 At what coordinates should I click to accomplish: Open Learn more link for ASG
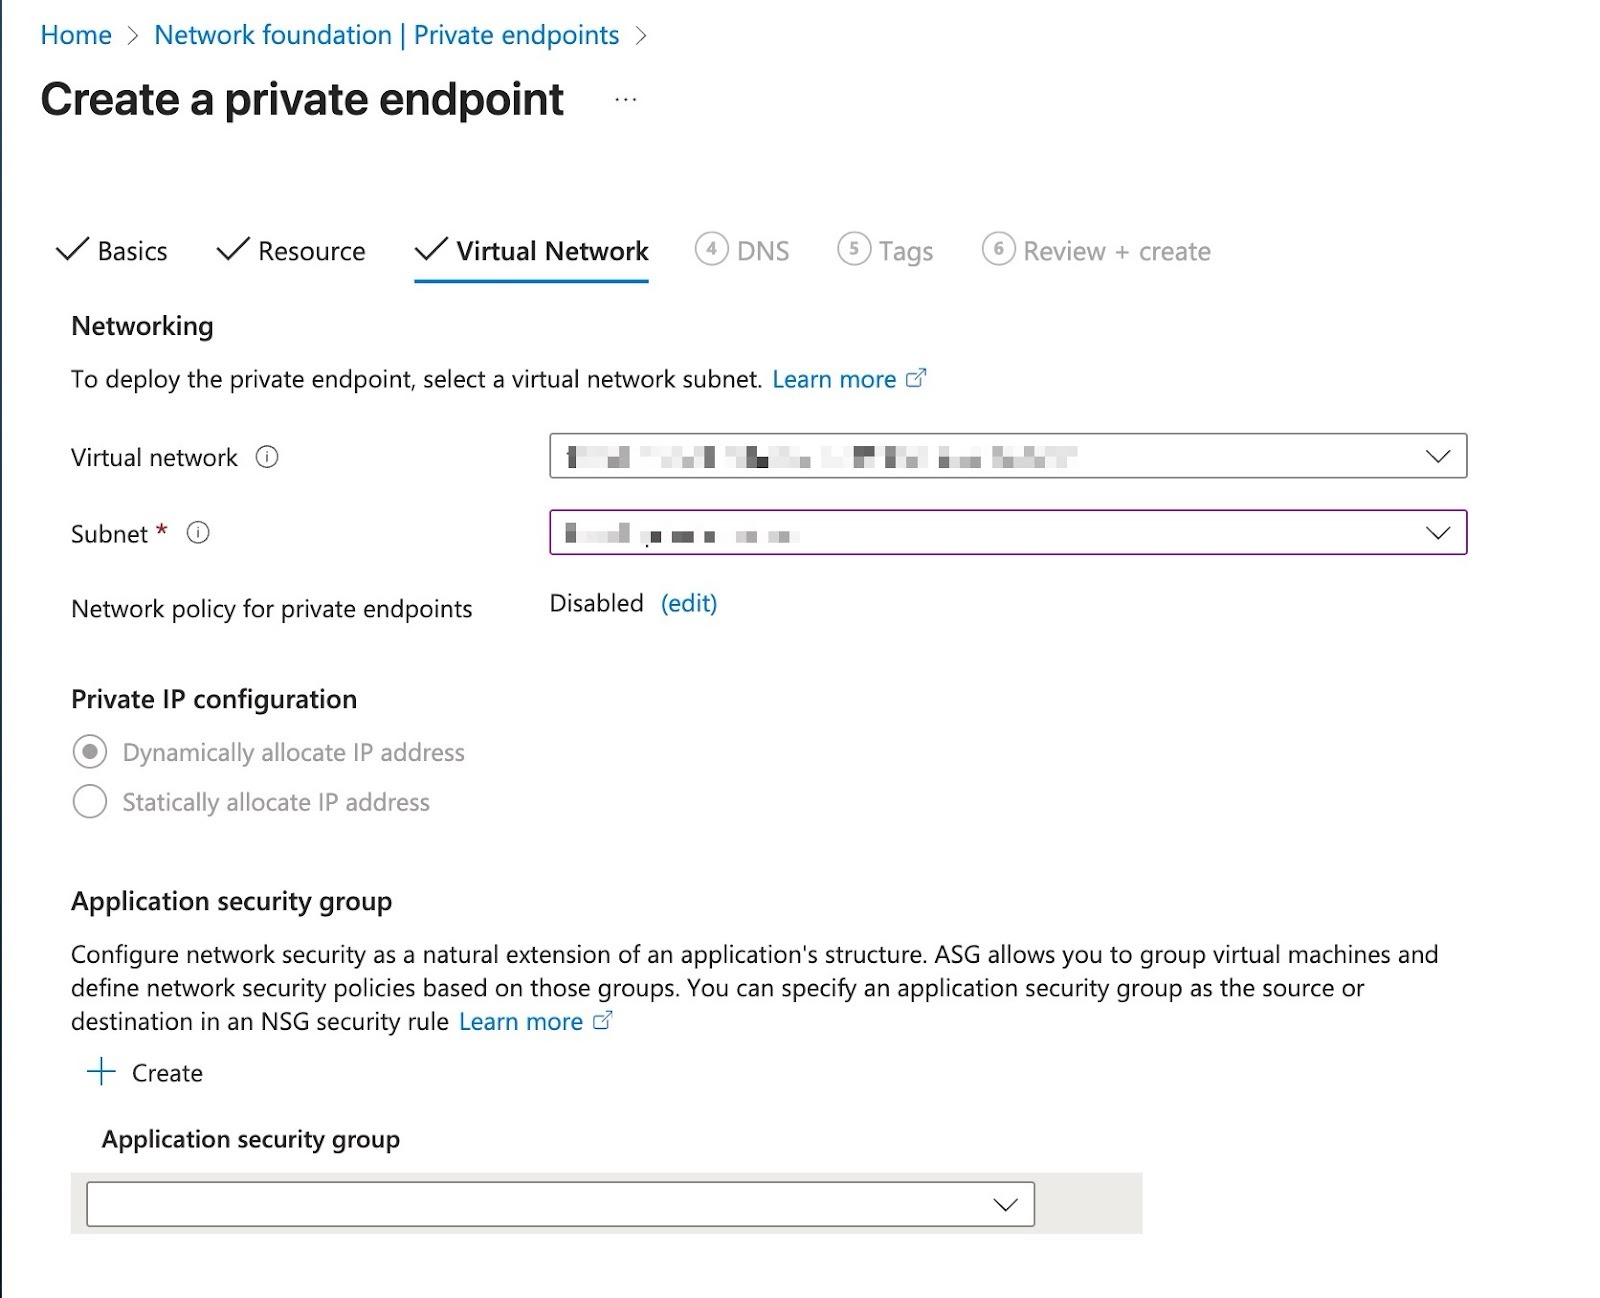(521, 1021)
